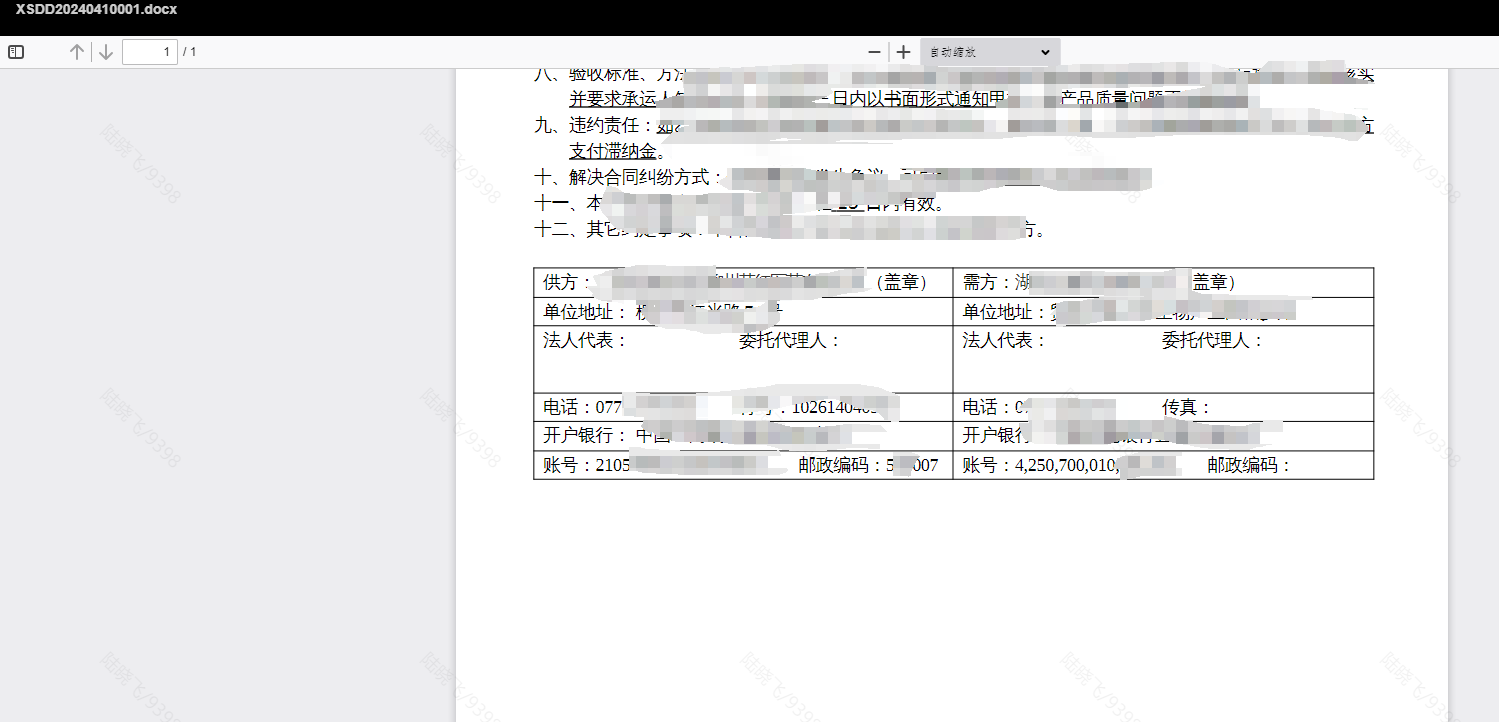The image size is (1499, 722).
Task: Go to next page with down arrow
Action: (x=106, y=52)
